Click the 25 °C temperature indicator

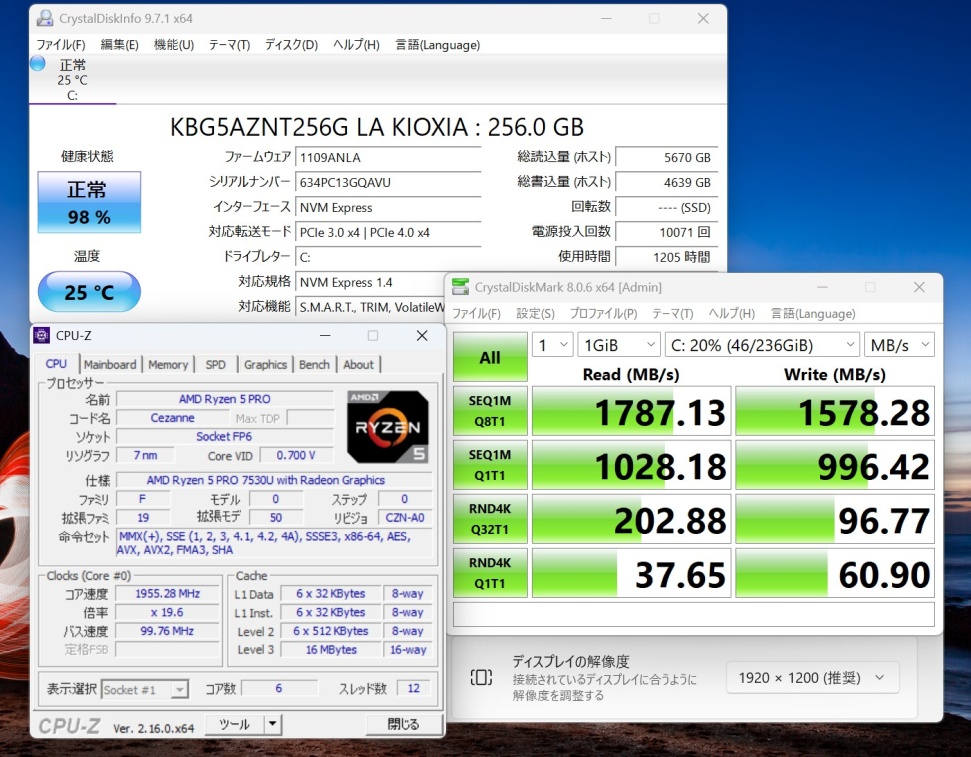coord(89,292)
